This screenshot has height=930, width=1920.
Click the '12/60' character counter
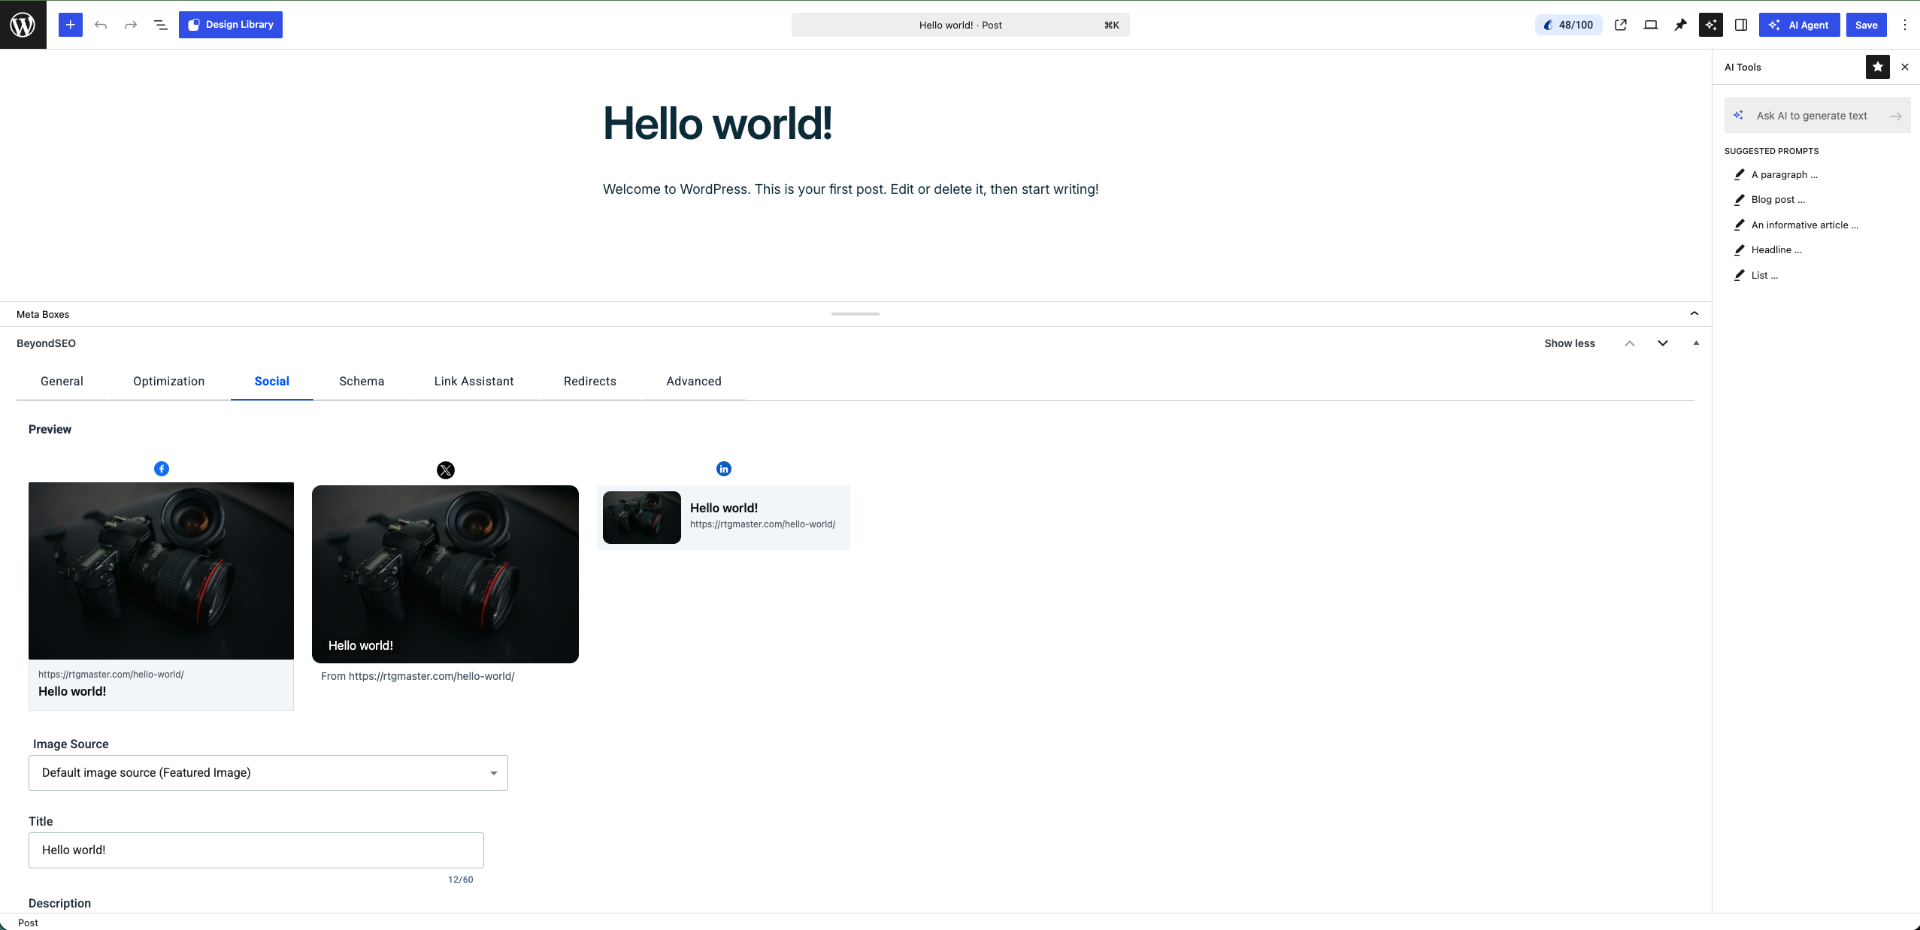click(461, 880)
